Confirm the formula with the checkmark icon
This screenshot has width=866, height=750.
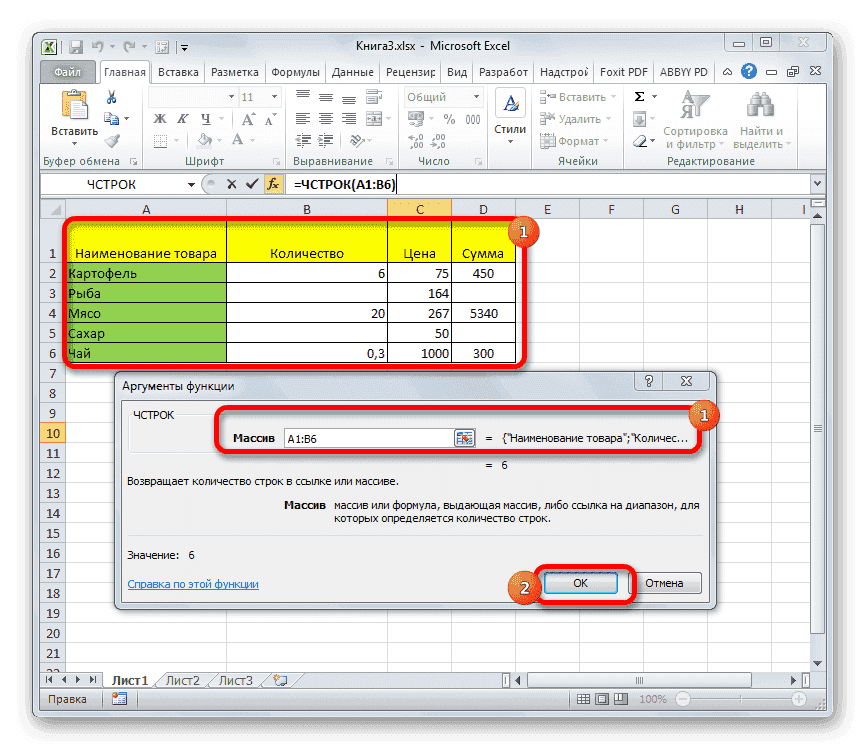tap(251, 184)
